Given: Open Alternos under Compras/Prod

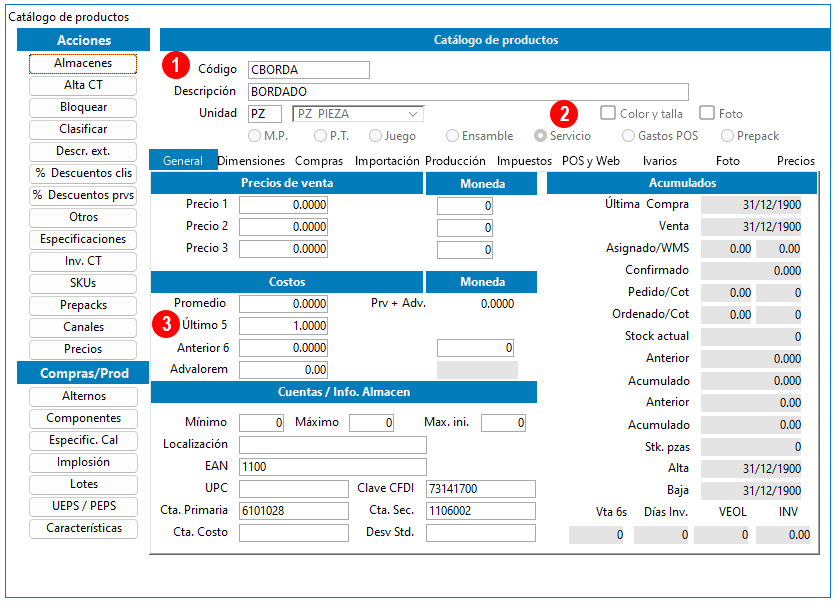Looking at the screenshot, I should (83, 396).
